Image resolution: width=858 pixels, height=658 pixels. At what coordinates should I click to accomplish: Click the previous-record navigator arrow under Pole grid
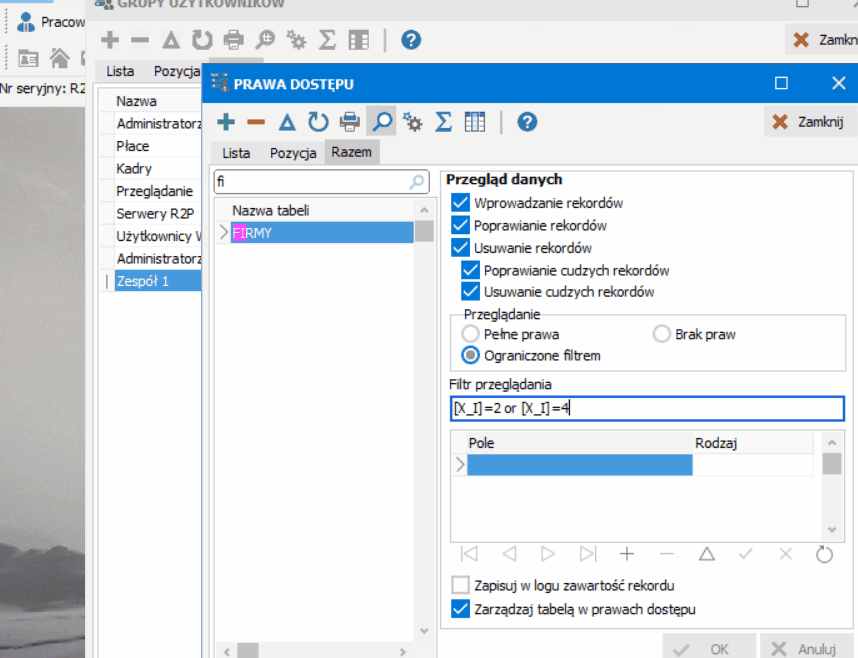click(509, 554)
